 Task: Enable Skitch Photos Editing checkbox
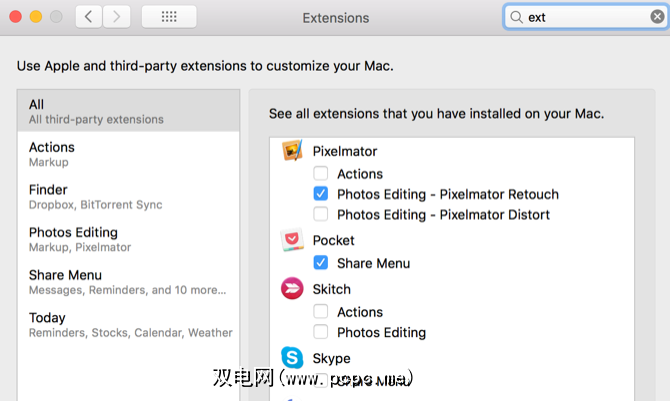pyautogui.click(x=321, y=332)
